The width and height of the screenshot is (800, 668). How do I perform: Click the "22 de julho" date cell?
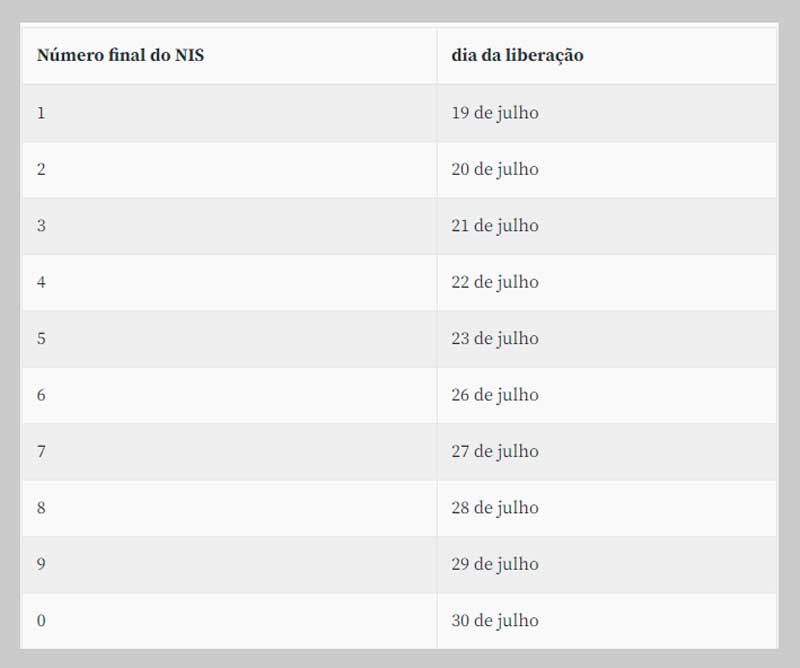coord(495,282)
